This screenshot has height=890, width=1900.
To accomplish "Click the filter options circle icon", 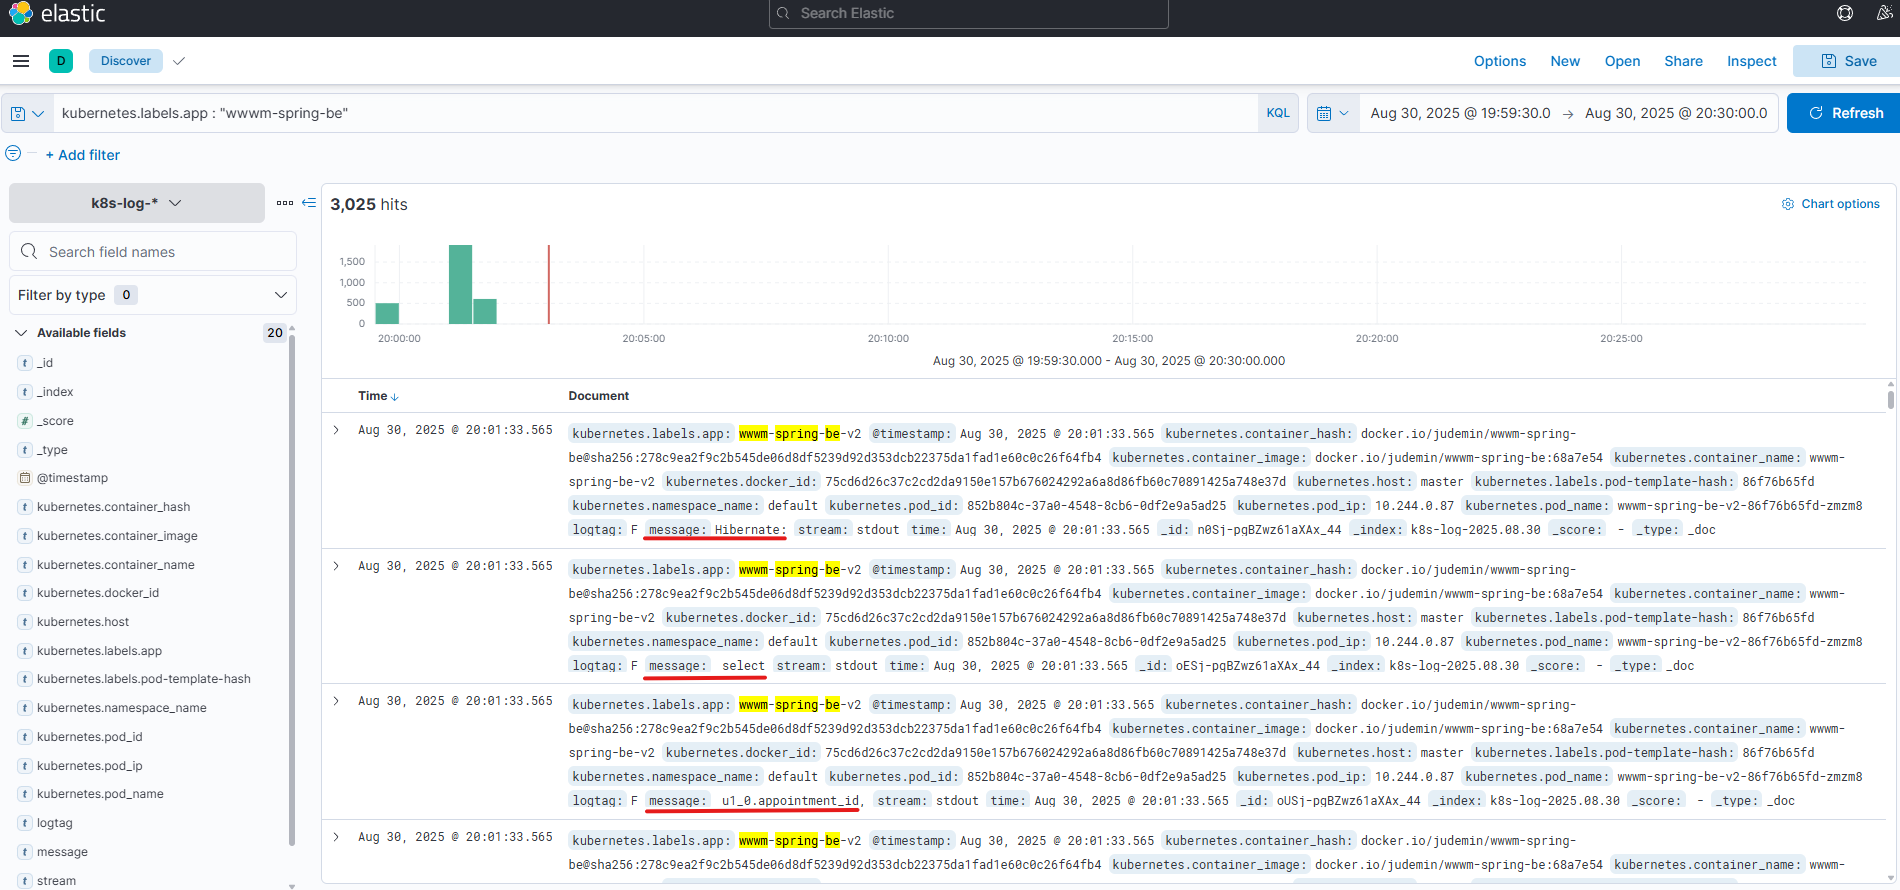I will [x=13, y=154].
